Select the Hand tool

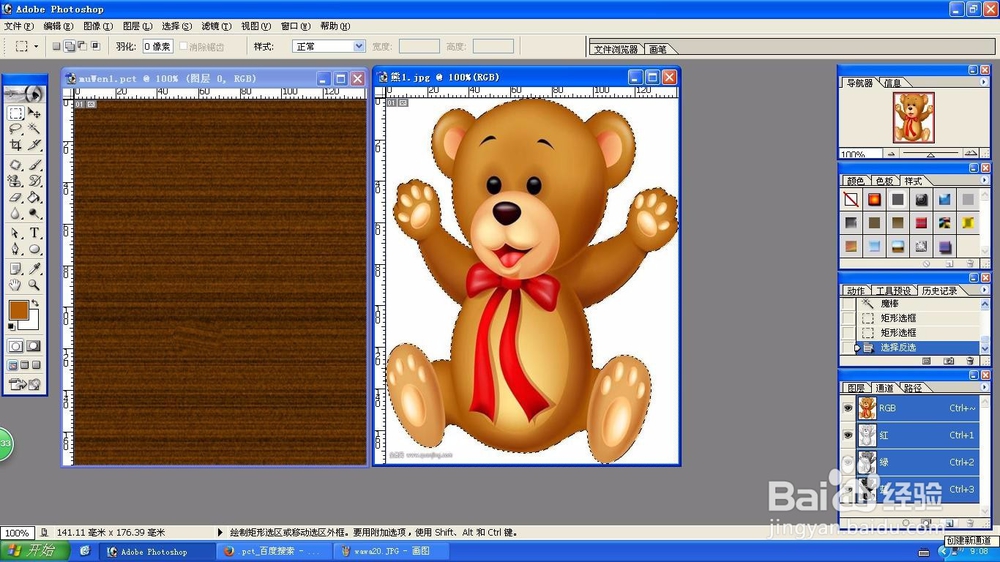16,285
